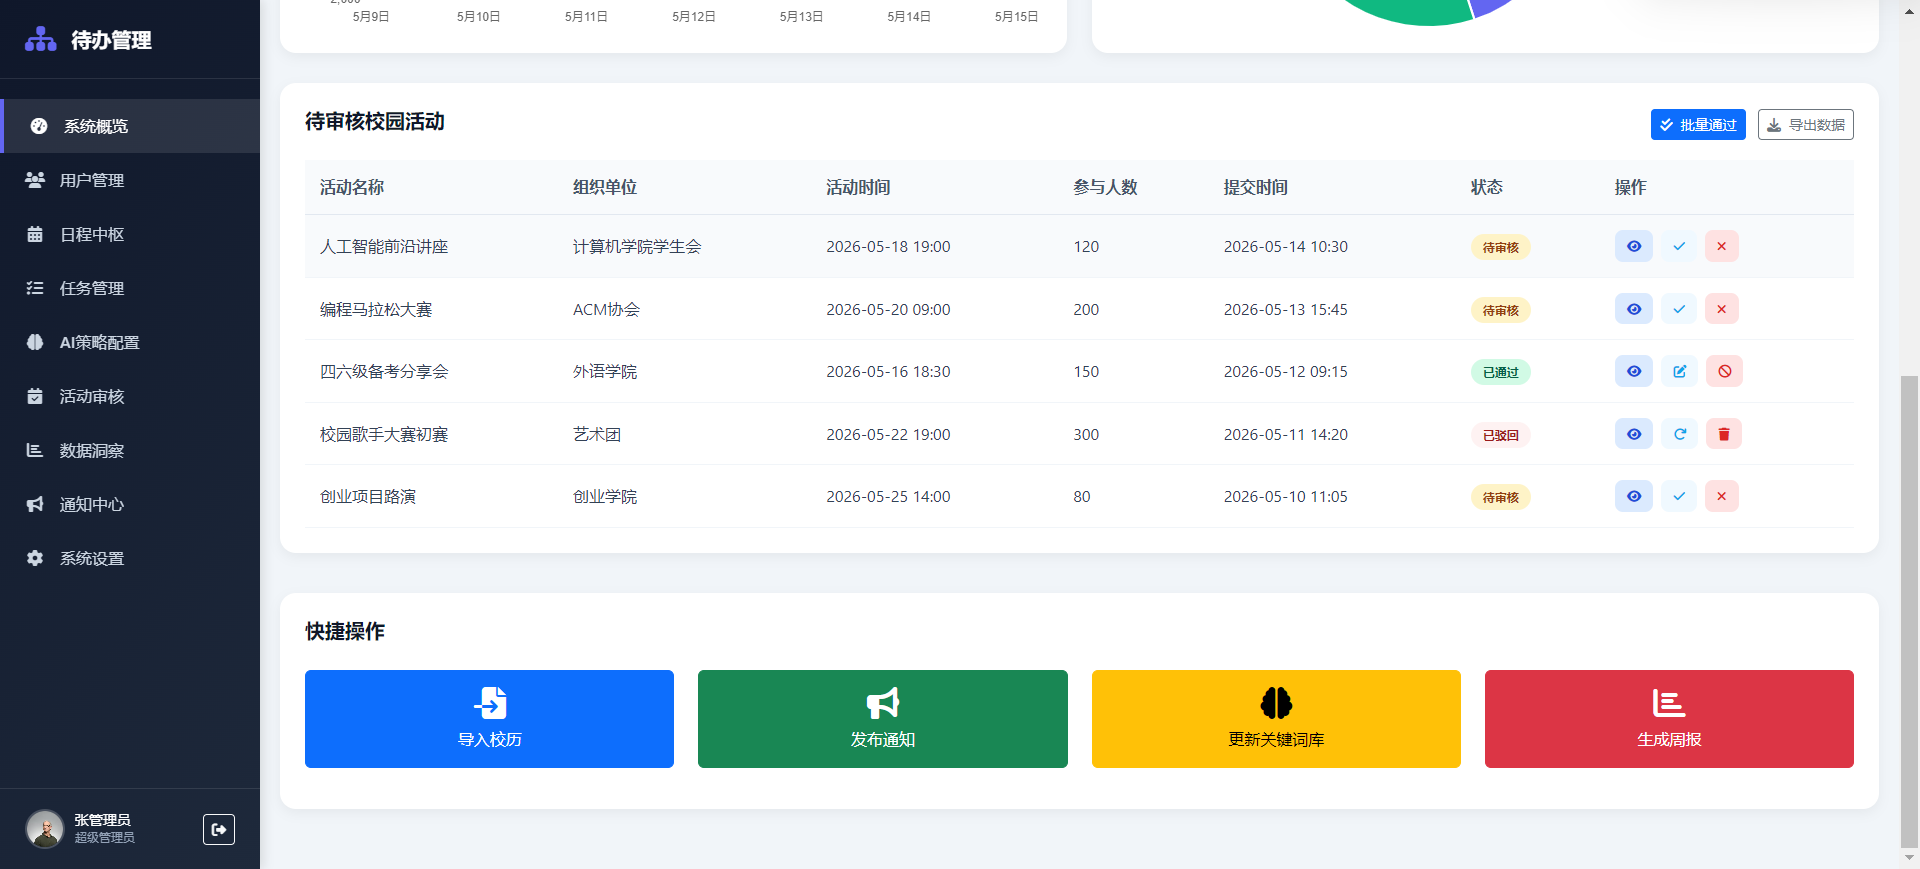1920x869 pixels.
Task: Open 数据洞察 sidebar item
Action: [130, 450]
